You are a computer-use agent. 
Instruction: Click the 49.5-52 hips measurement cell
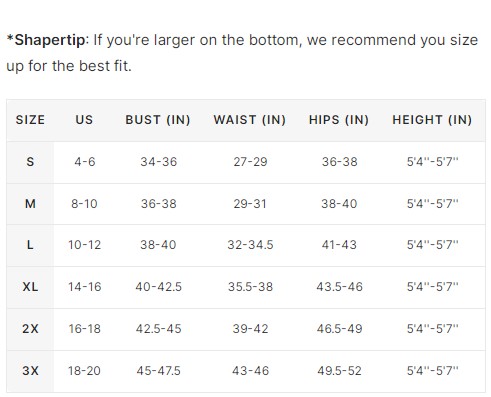[x=339, y=371]
